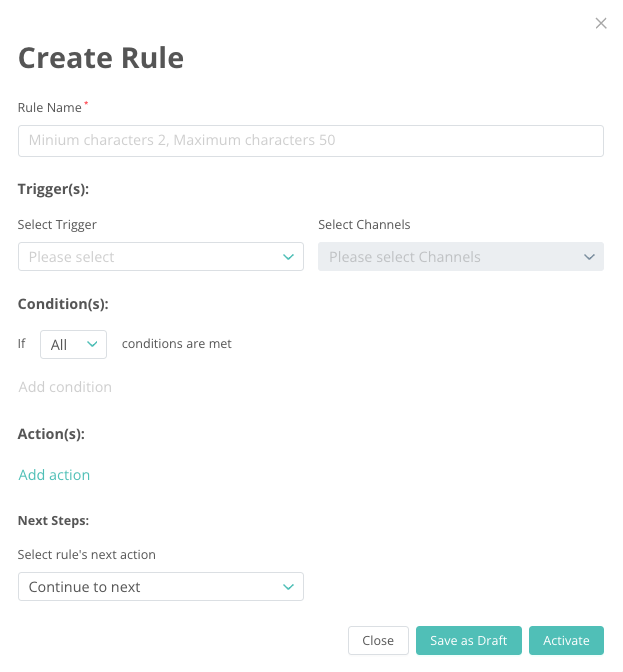
Task: Click the "Select rule's next action" label
Action: tap(87, 555)
